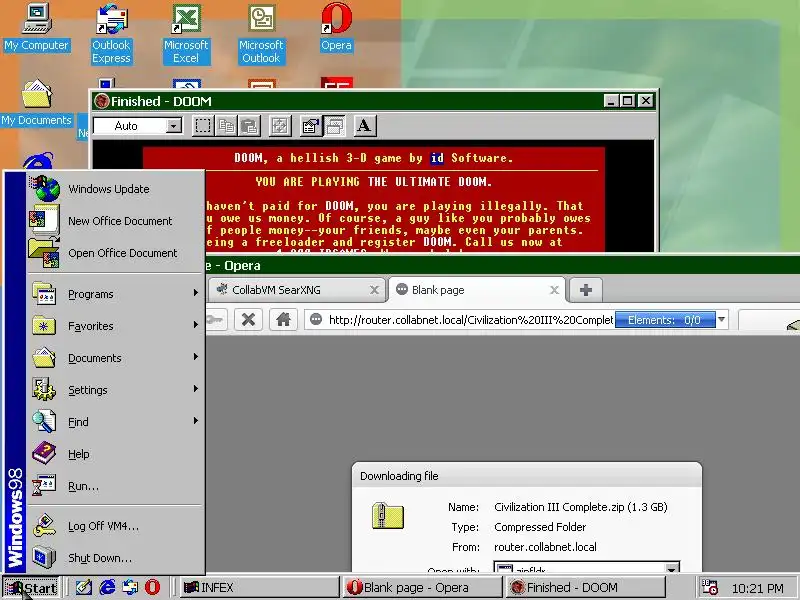Select Shut Down... in Start menu

tap(116, 558)
